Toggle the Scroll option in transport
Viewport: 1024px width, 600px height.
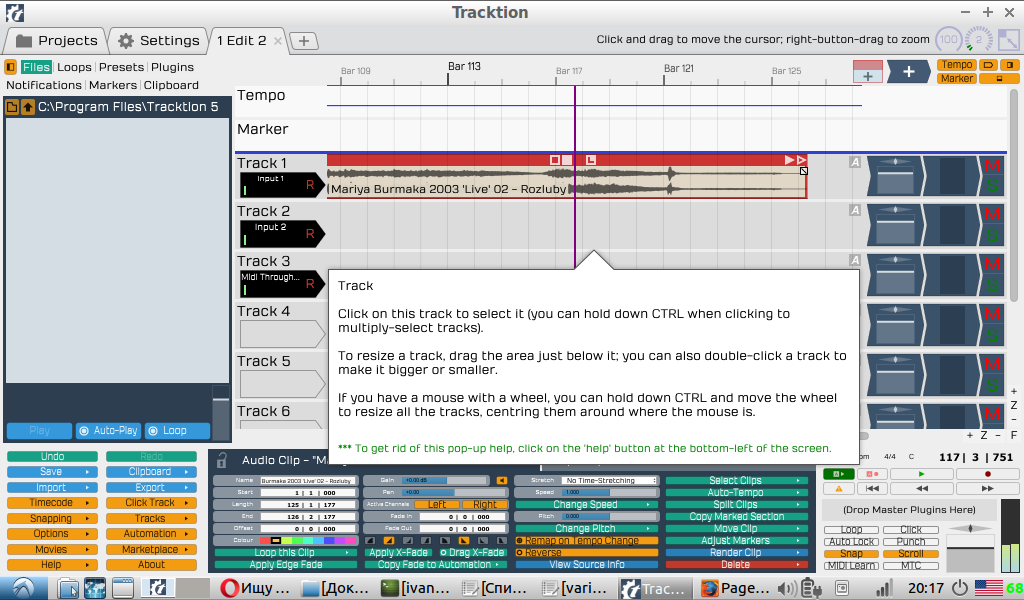[910, 554]
